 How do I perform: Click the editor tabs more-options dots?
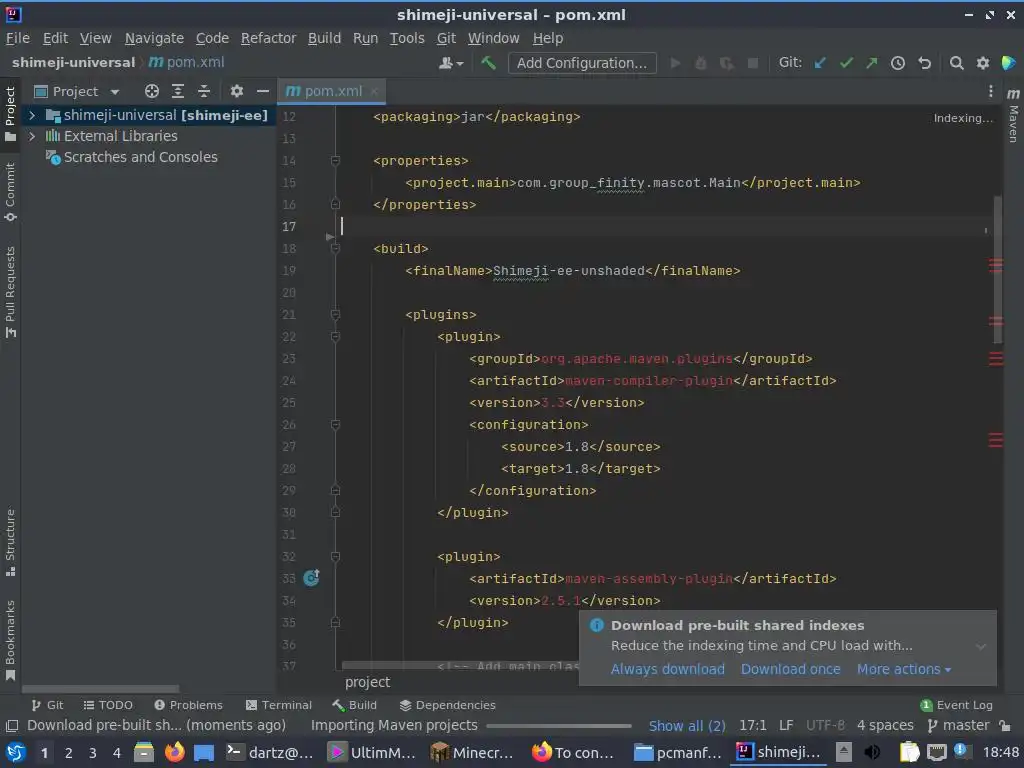990,91
